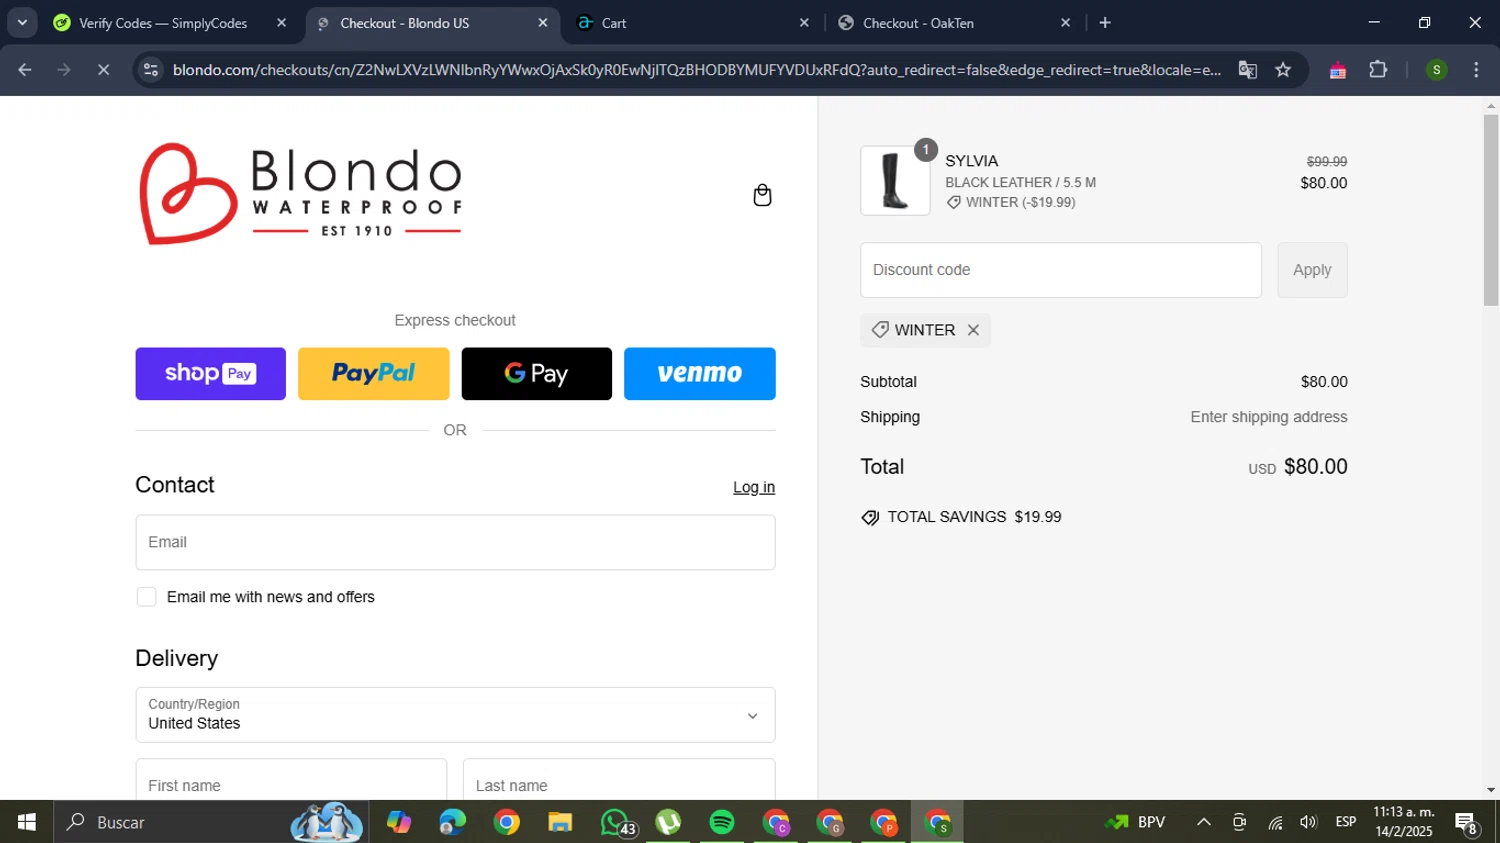Open the taskbar clock and date
The image size is (1500, 843).
pyautogui.click(x=1404, y=822)
